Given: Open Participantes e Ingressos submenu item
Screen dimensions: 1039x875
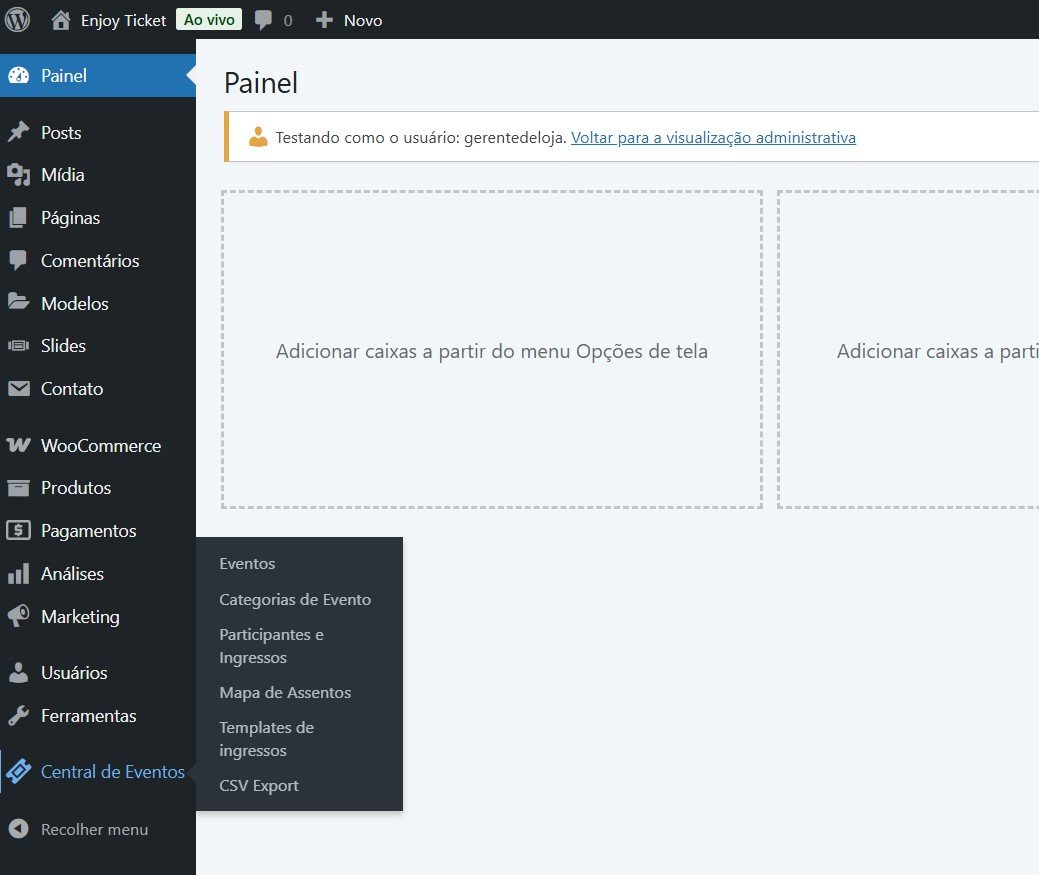Looking at the screenshot, I should tap(271, 646).
